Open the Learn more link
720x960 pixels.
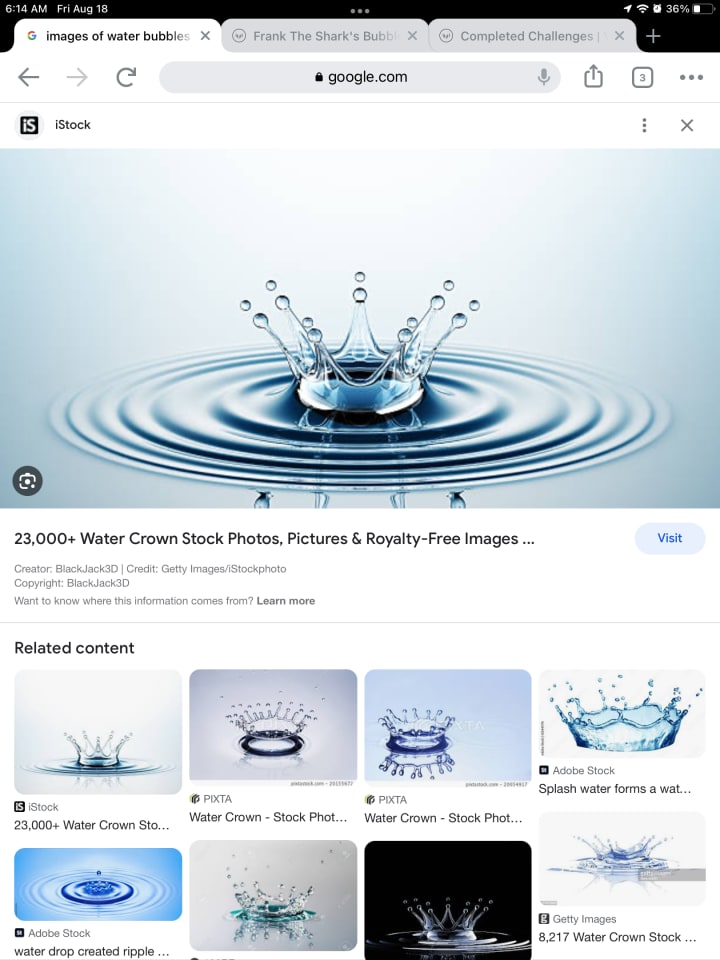click(286, 601)
